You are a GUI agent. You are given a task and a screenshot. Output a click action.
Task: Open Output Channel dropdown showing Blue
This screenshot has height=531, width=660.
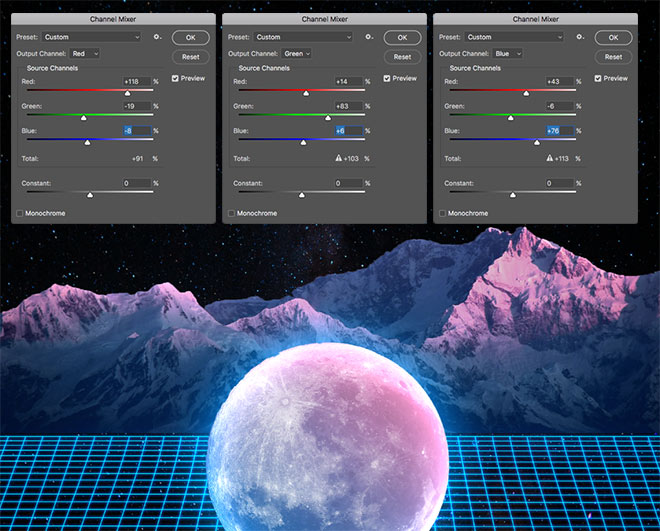(x=508, y=53)
